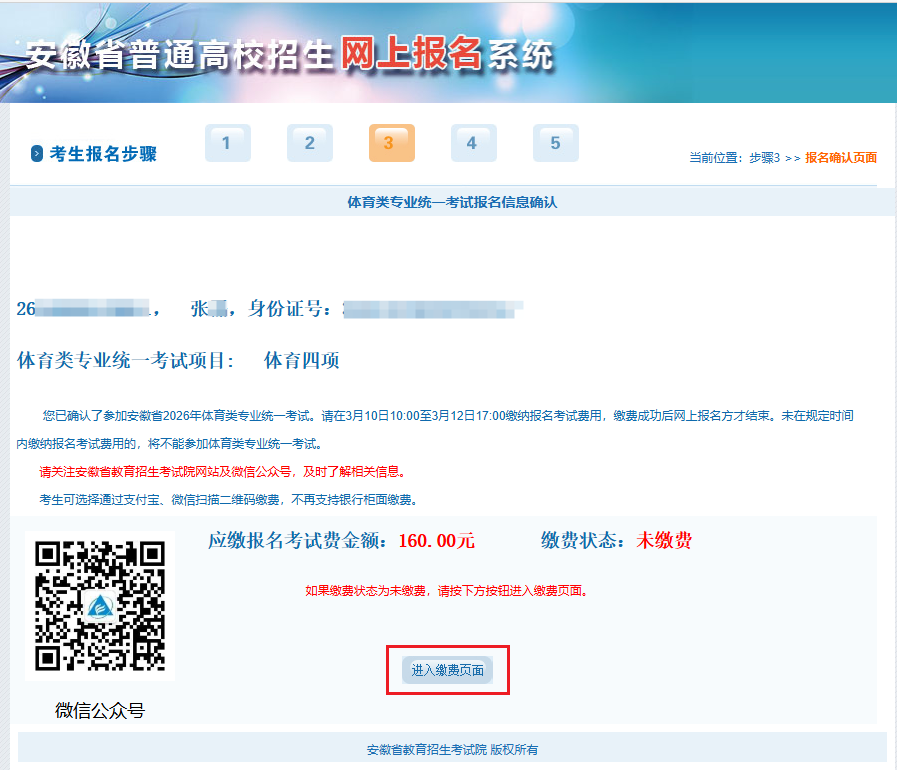Click 步骤3 in the breadcrumb trail
Image resolution: width=897 pixels, height=770 pixels.
765,158
